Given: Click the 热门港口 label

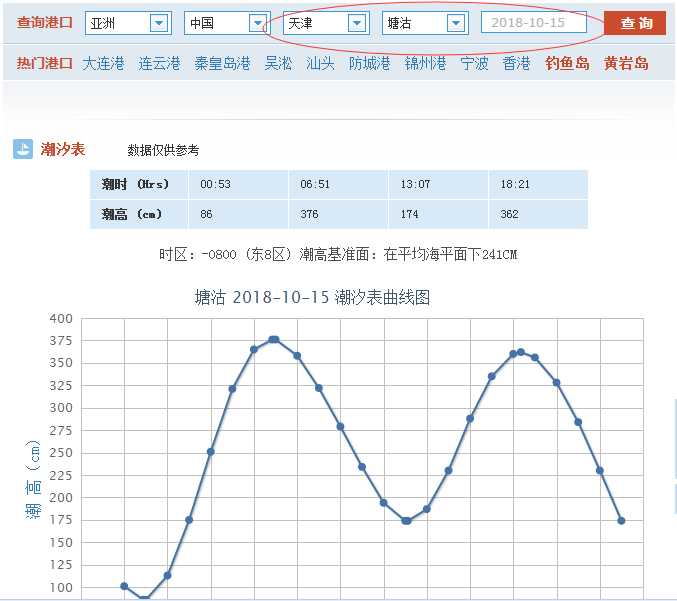Looking at the screenshot, I should click(44, 63).
